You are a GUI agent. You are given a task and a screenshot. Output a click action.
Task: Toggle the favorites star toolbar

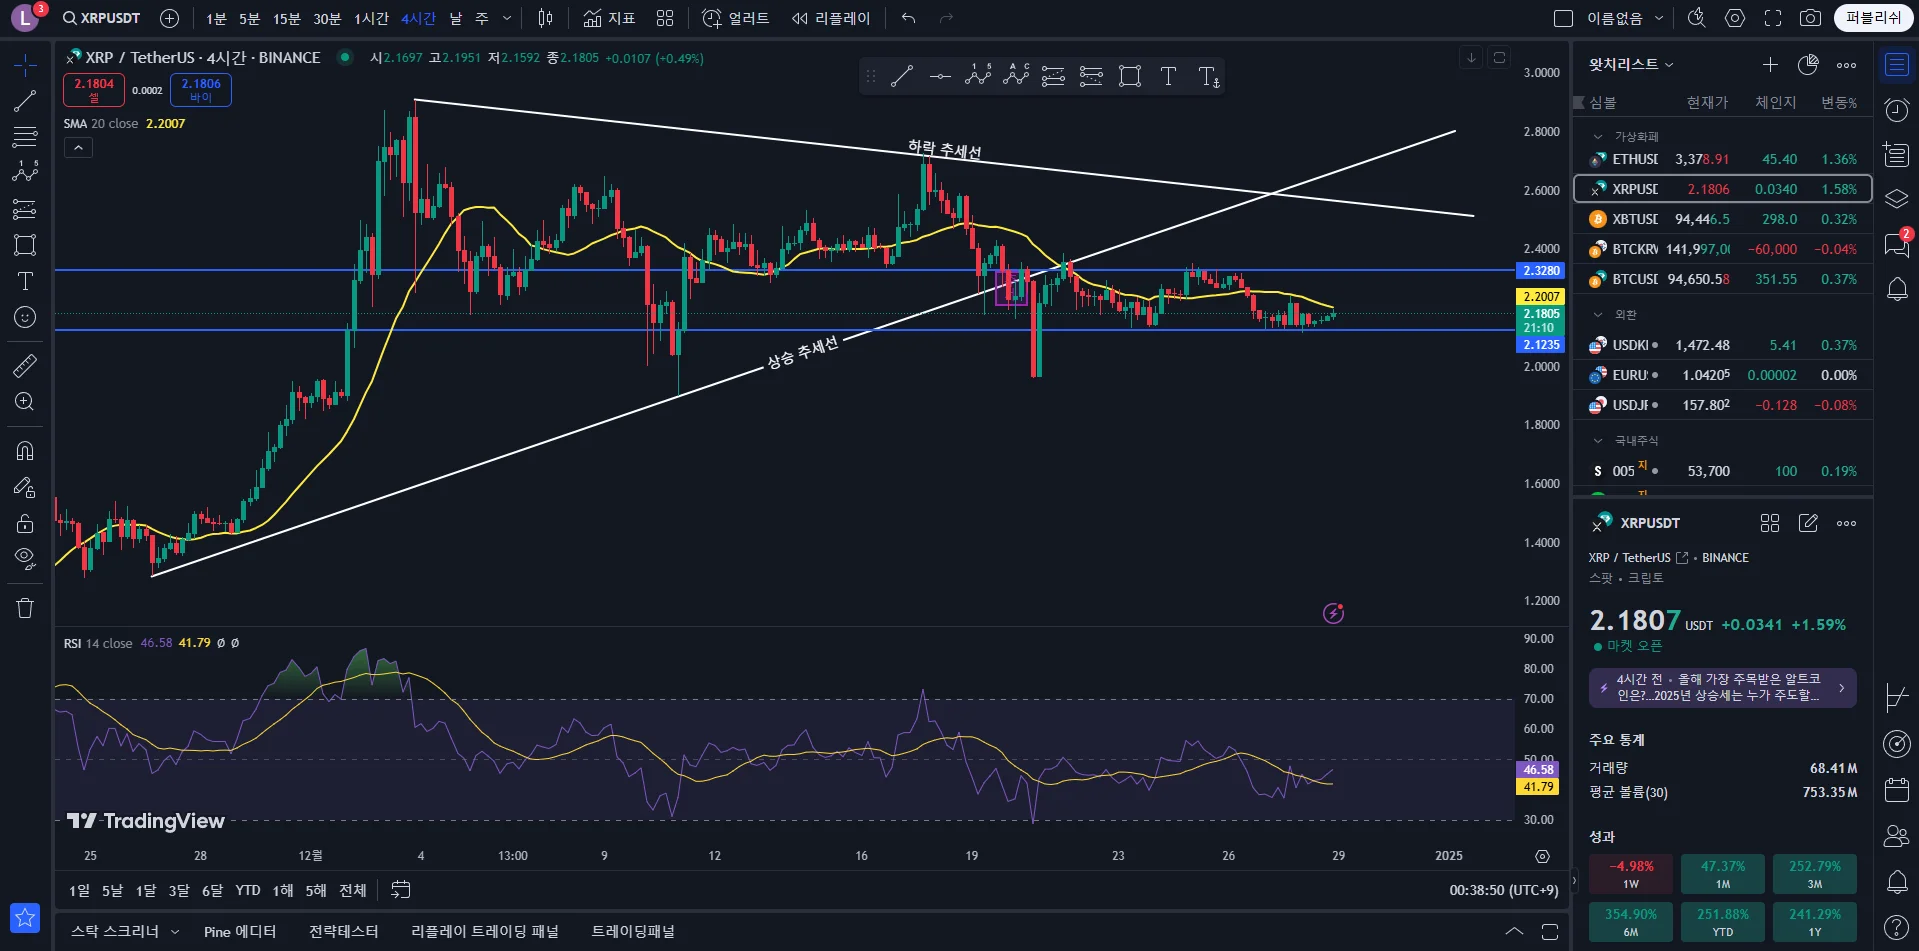coord(25,917)
